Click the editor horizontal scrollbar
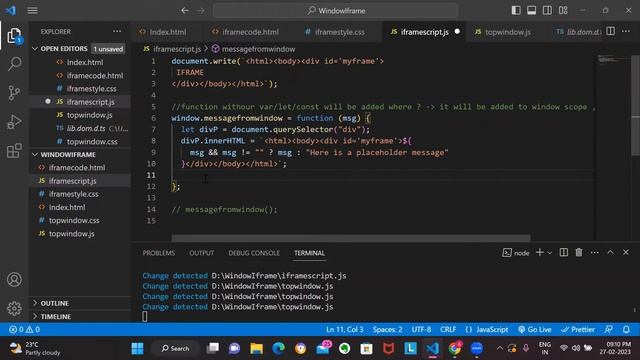Screen dimensions: 640x360 (351, 238)
